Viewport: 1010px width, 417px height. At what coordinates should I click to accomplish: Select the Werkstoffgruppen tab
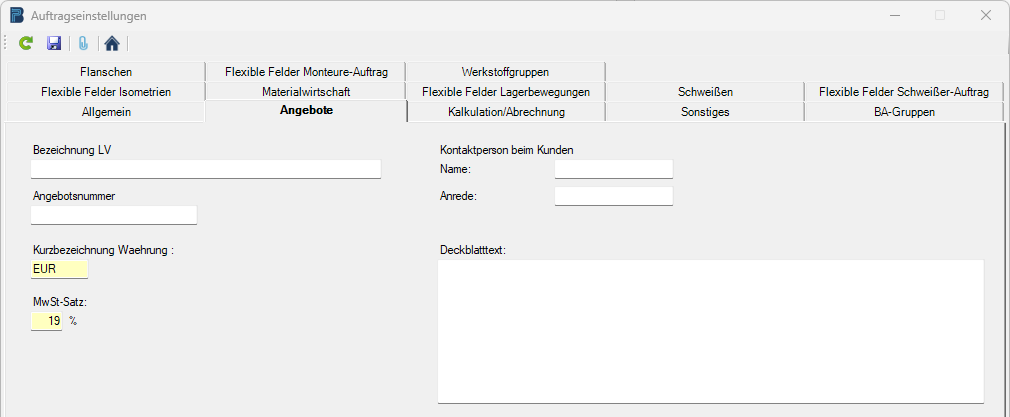[x=505, y=72]
